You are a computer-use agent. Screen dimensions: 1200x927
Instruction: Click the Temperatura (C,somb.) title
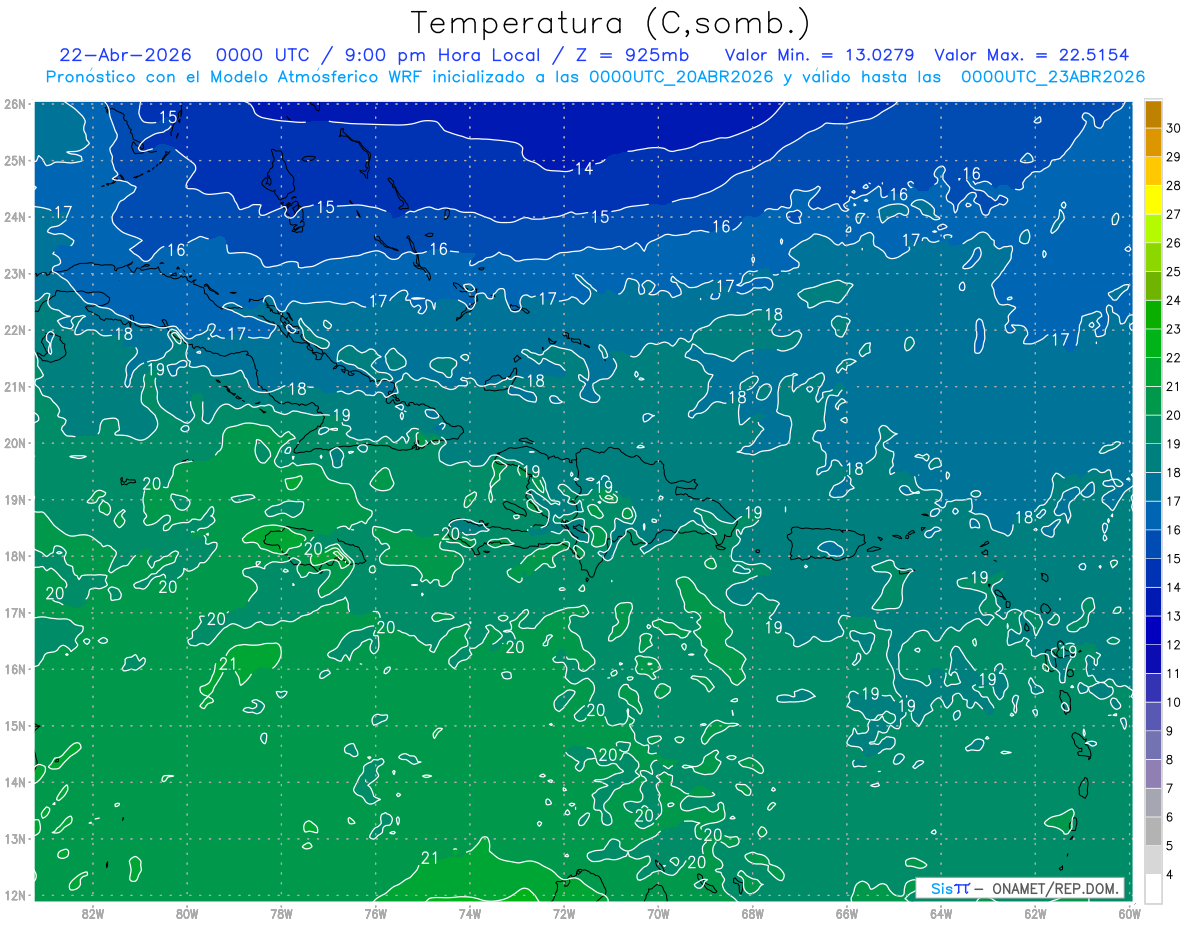[x=611, y=23]
